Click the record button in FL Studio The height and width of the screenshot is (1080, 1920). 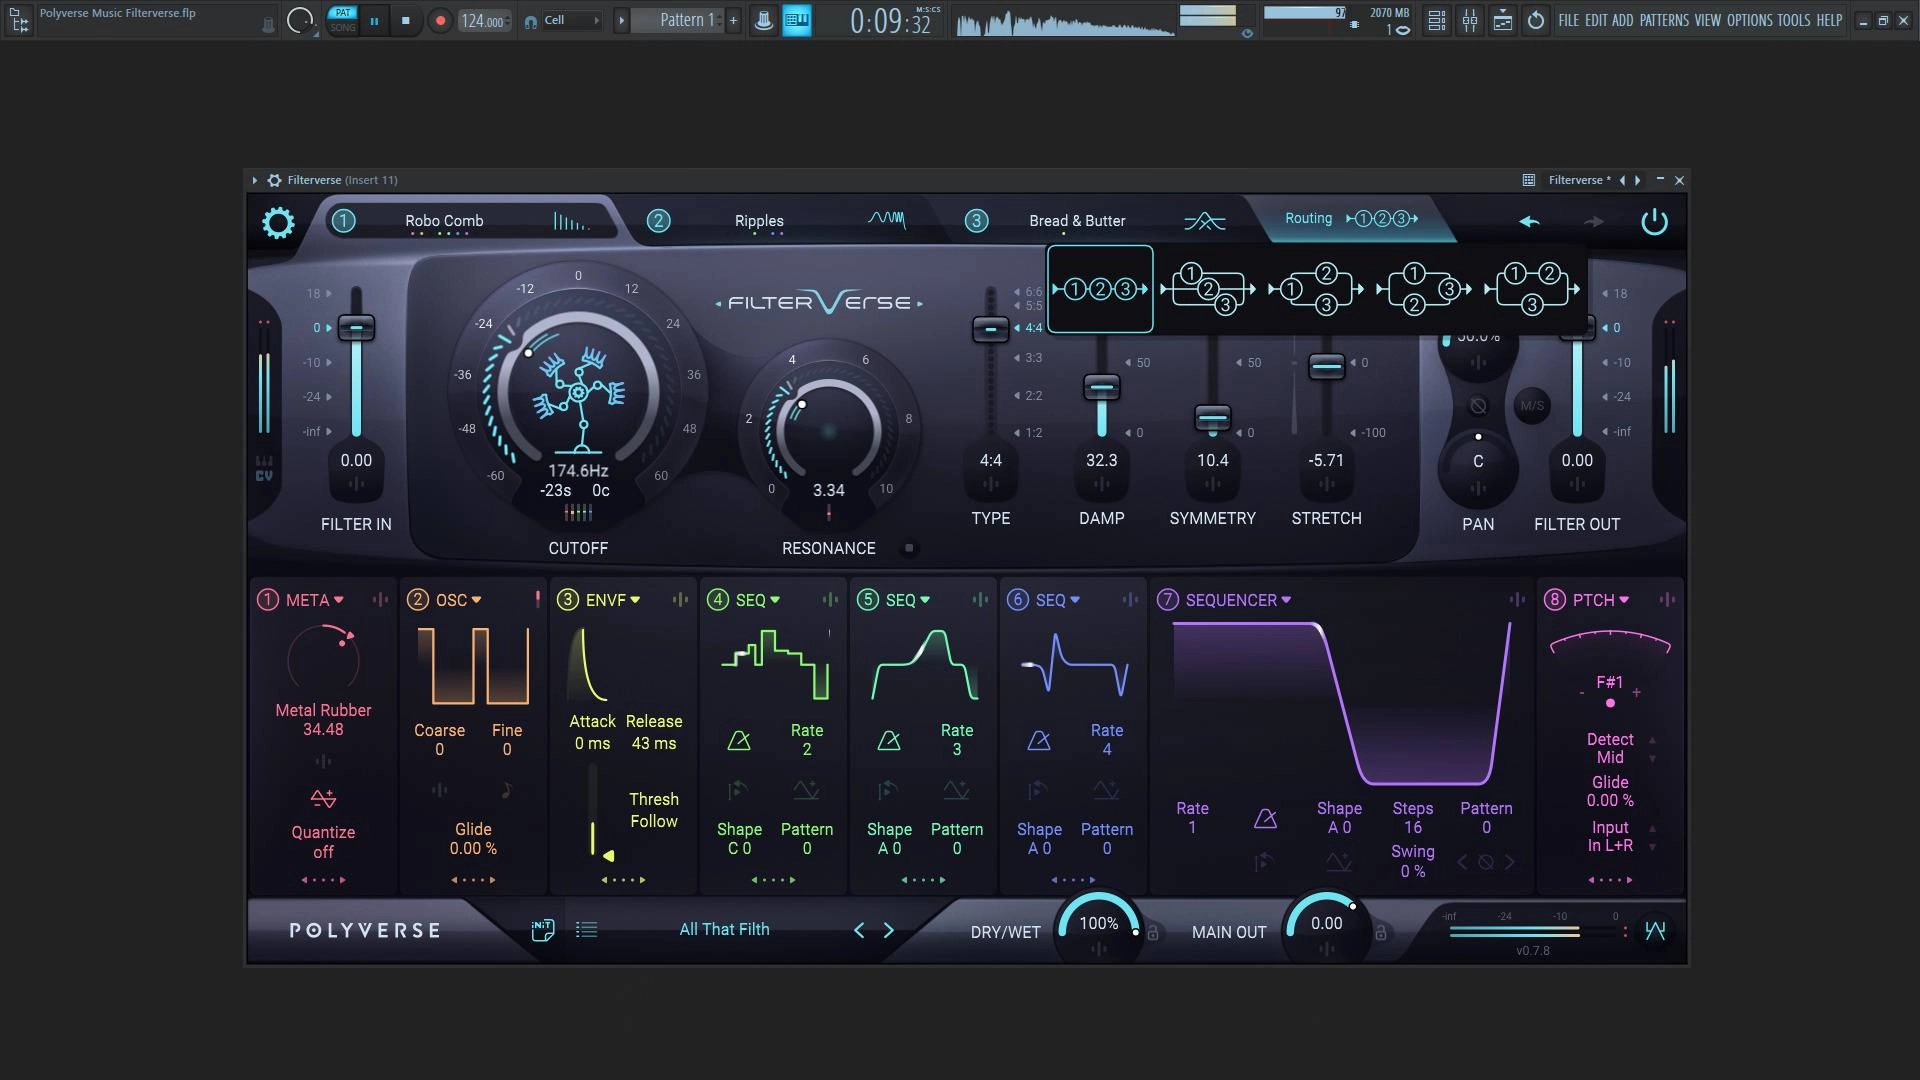(440, 20)
